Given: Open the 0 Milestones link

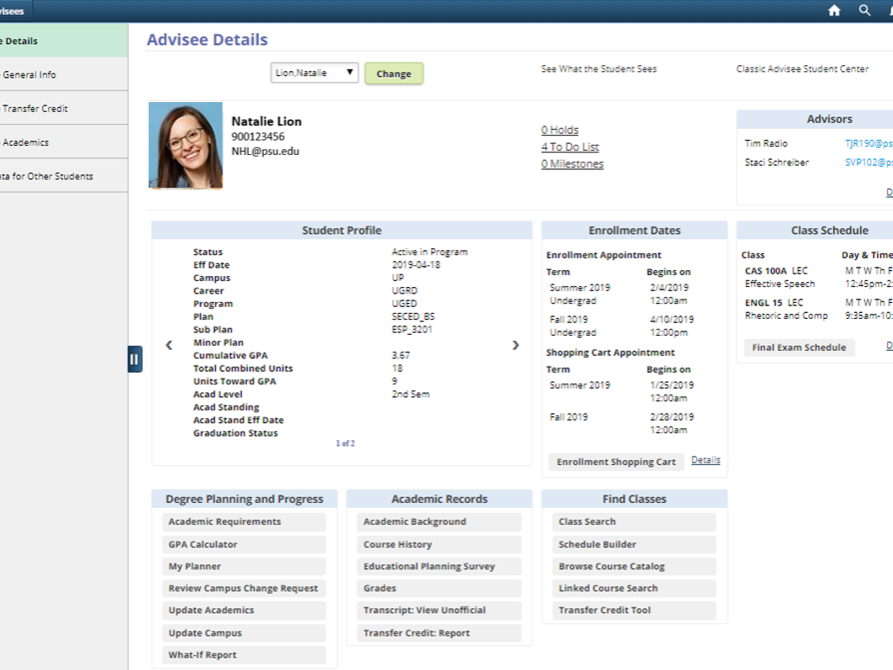Looking at the screenshot, I should coord(572,164).
